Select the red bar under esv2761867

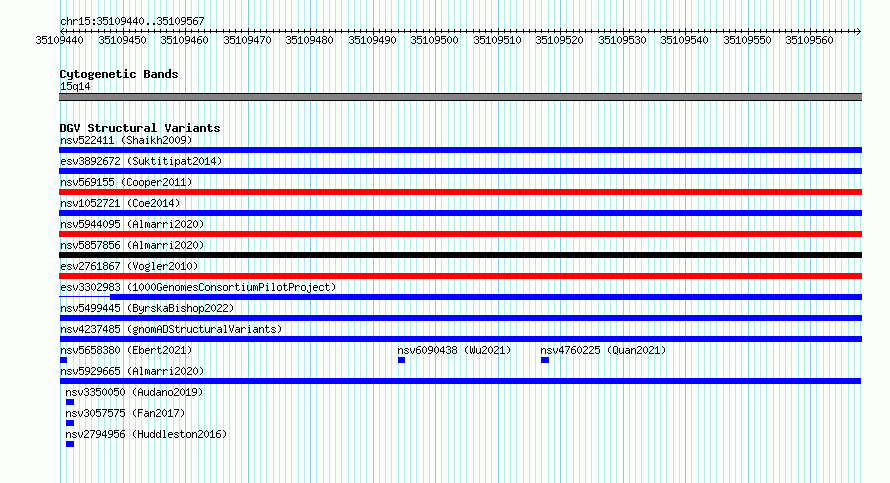(x=460, y=276)
